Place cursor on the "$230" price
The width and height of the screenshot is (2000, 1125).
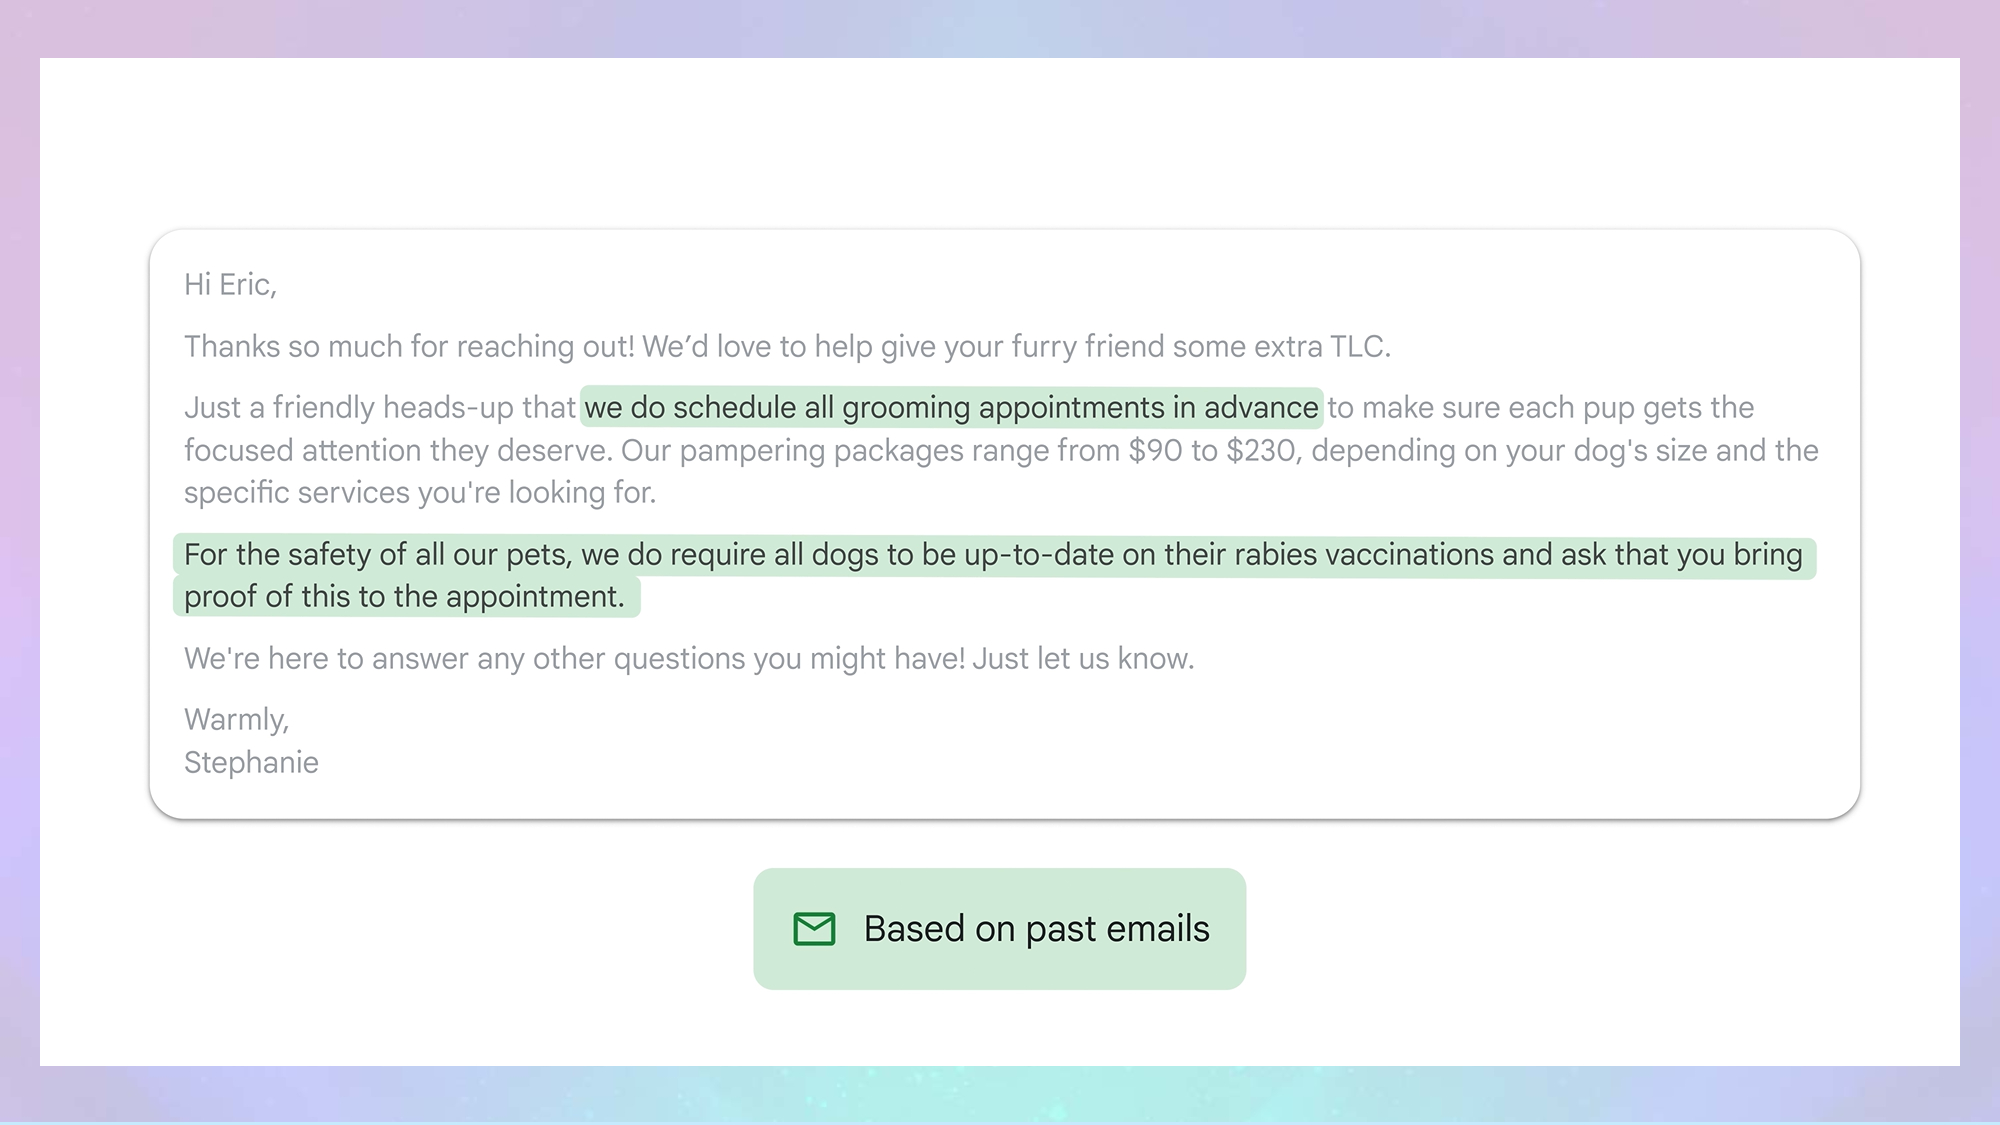pyautogui.click(x=1261, y=451)
